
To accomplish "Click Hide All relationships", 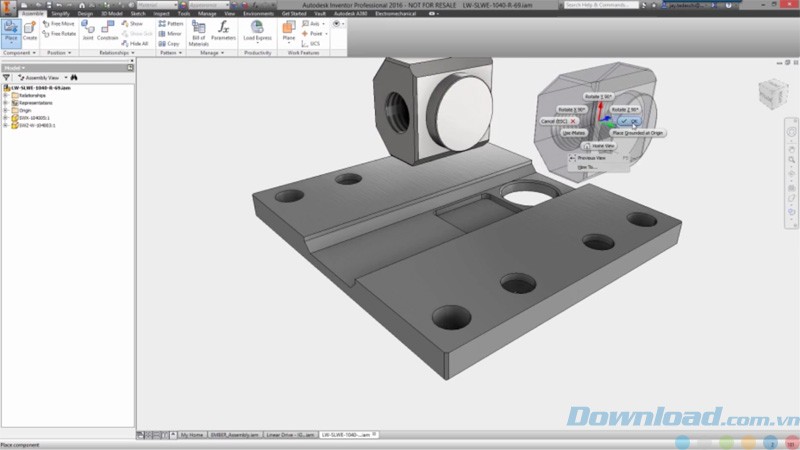I will pyautogui.click(x=138, y=44).
